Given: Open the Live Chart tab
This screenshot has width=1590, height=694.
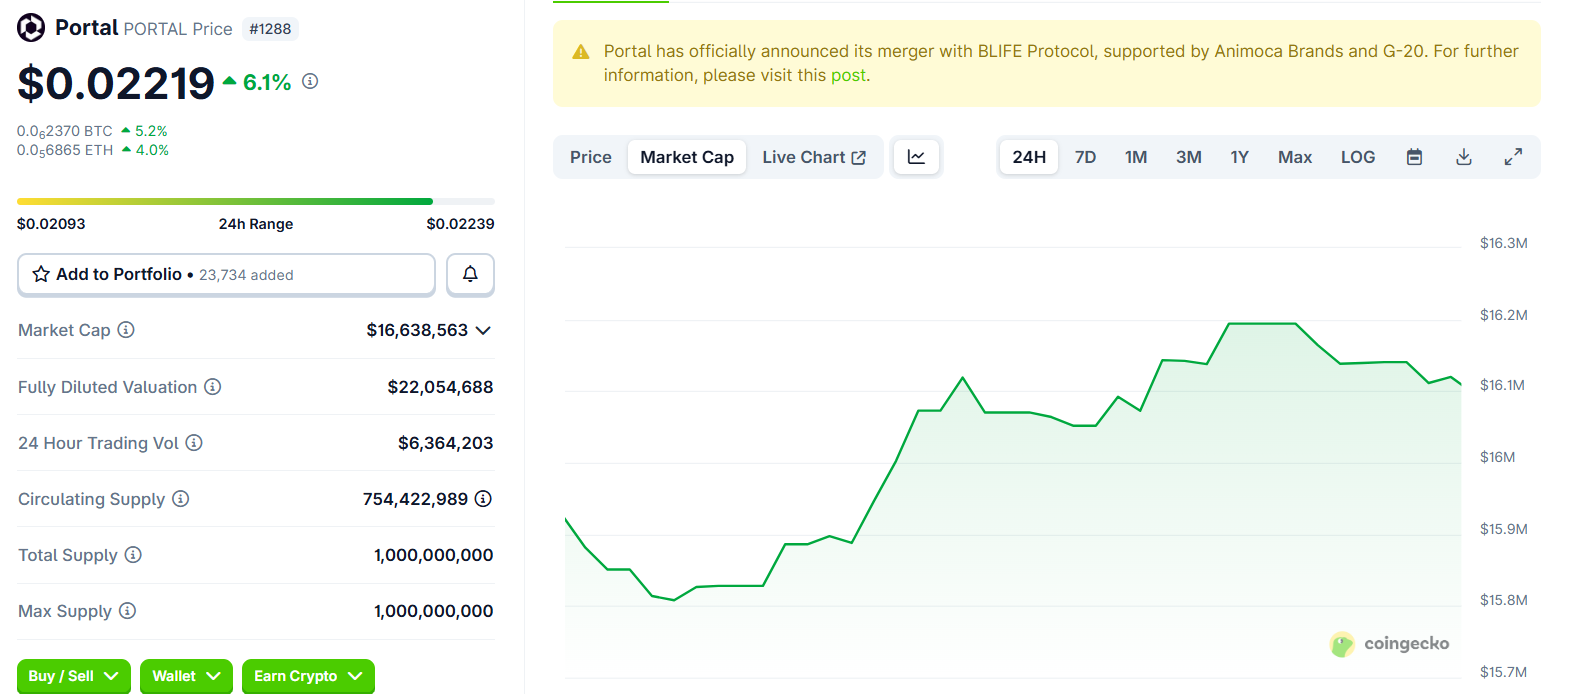Looking at the screenshot, I should click(x=813, y=157).
